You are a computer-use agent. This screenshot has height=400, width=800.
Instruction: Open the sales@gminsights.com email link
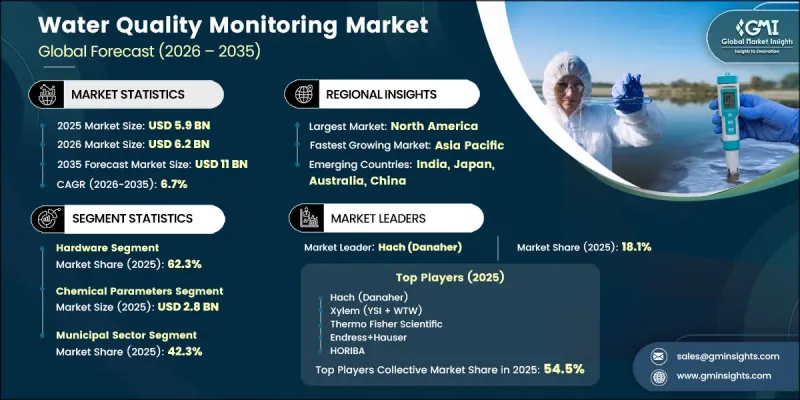pyautogui.click(x=728, y=356)
